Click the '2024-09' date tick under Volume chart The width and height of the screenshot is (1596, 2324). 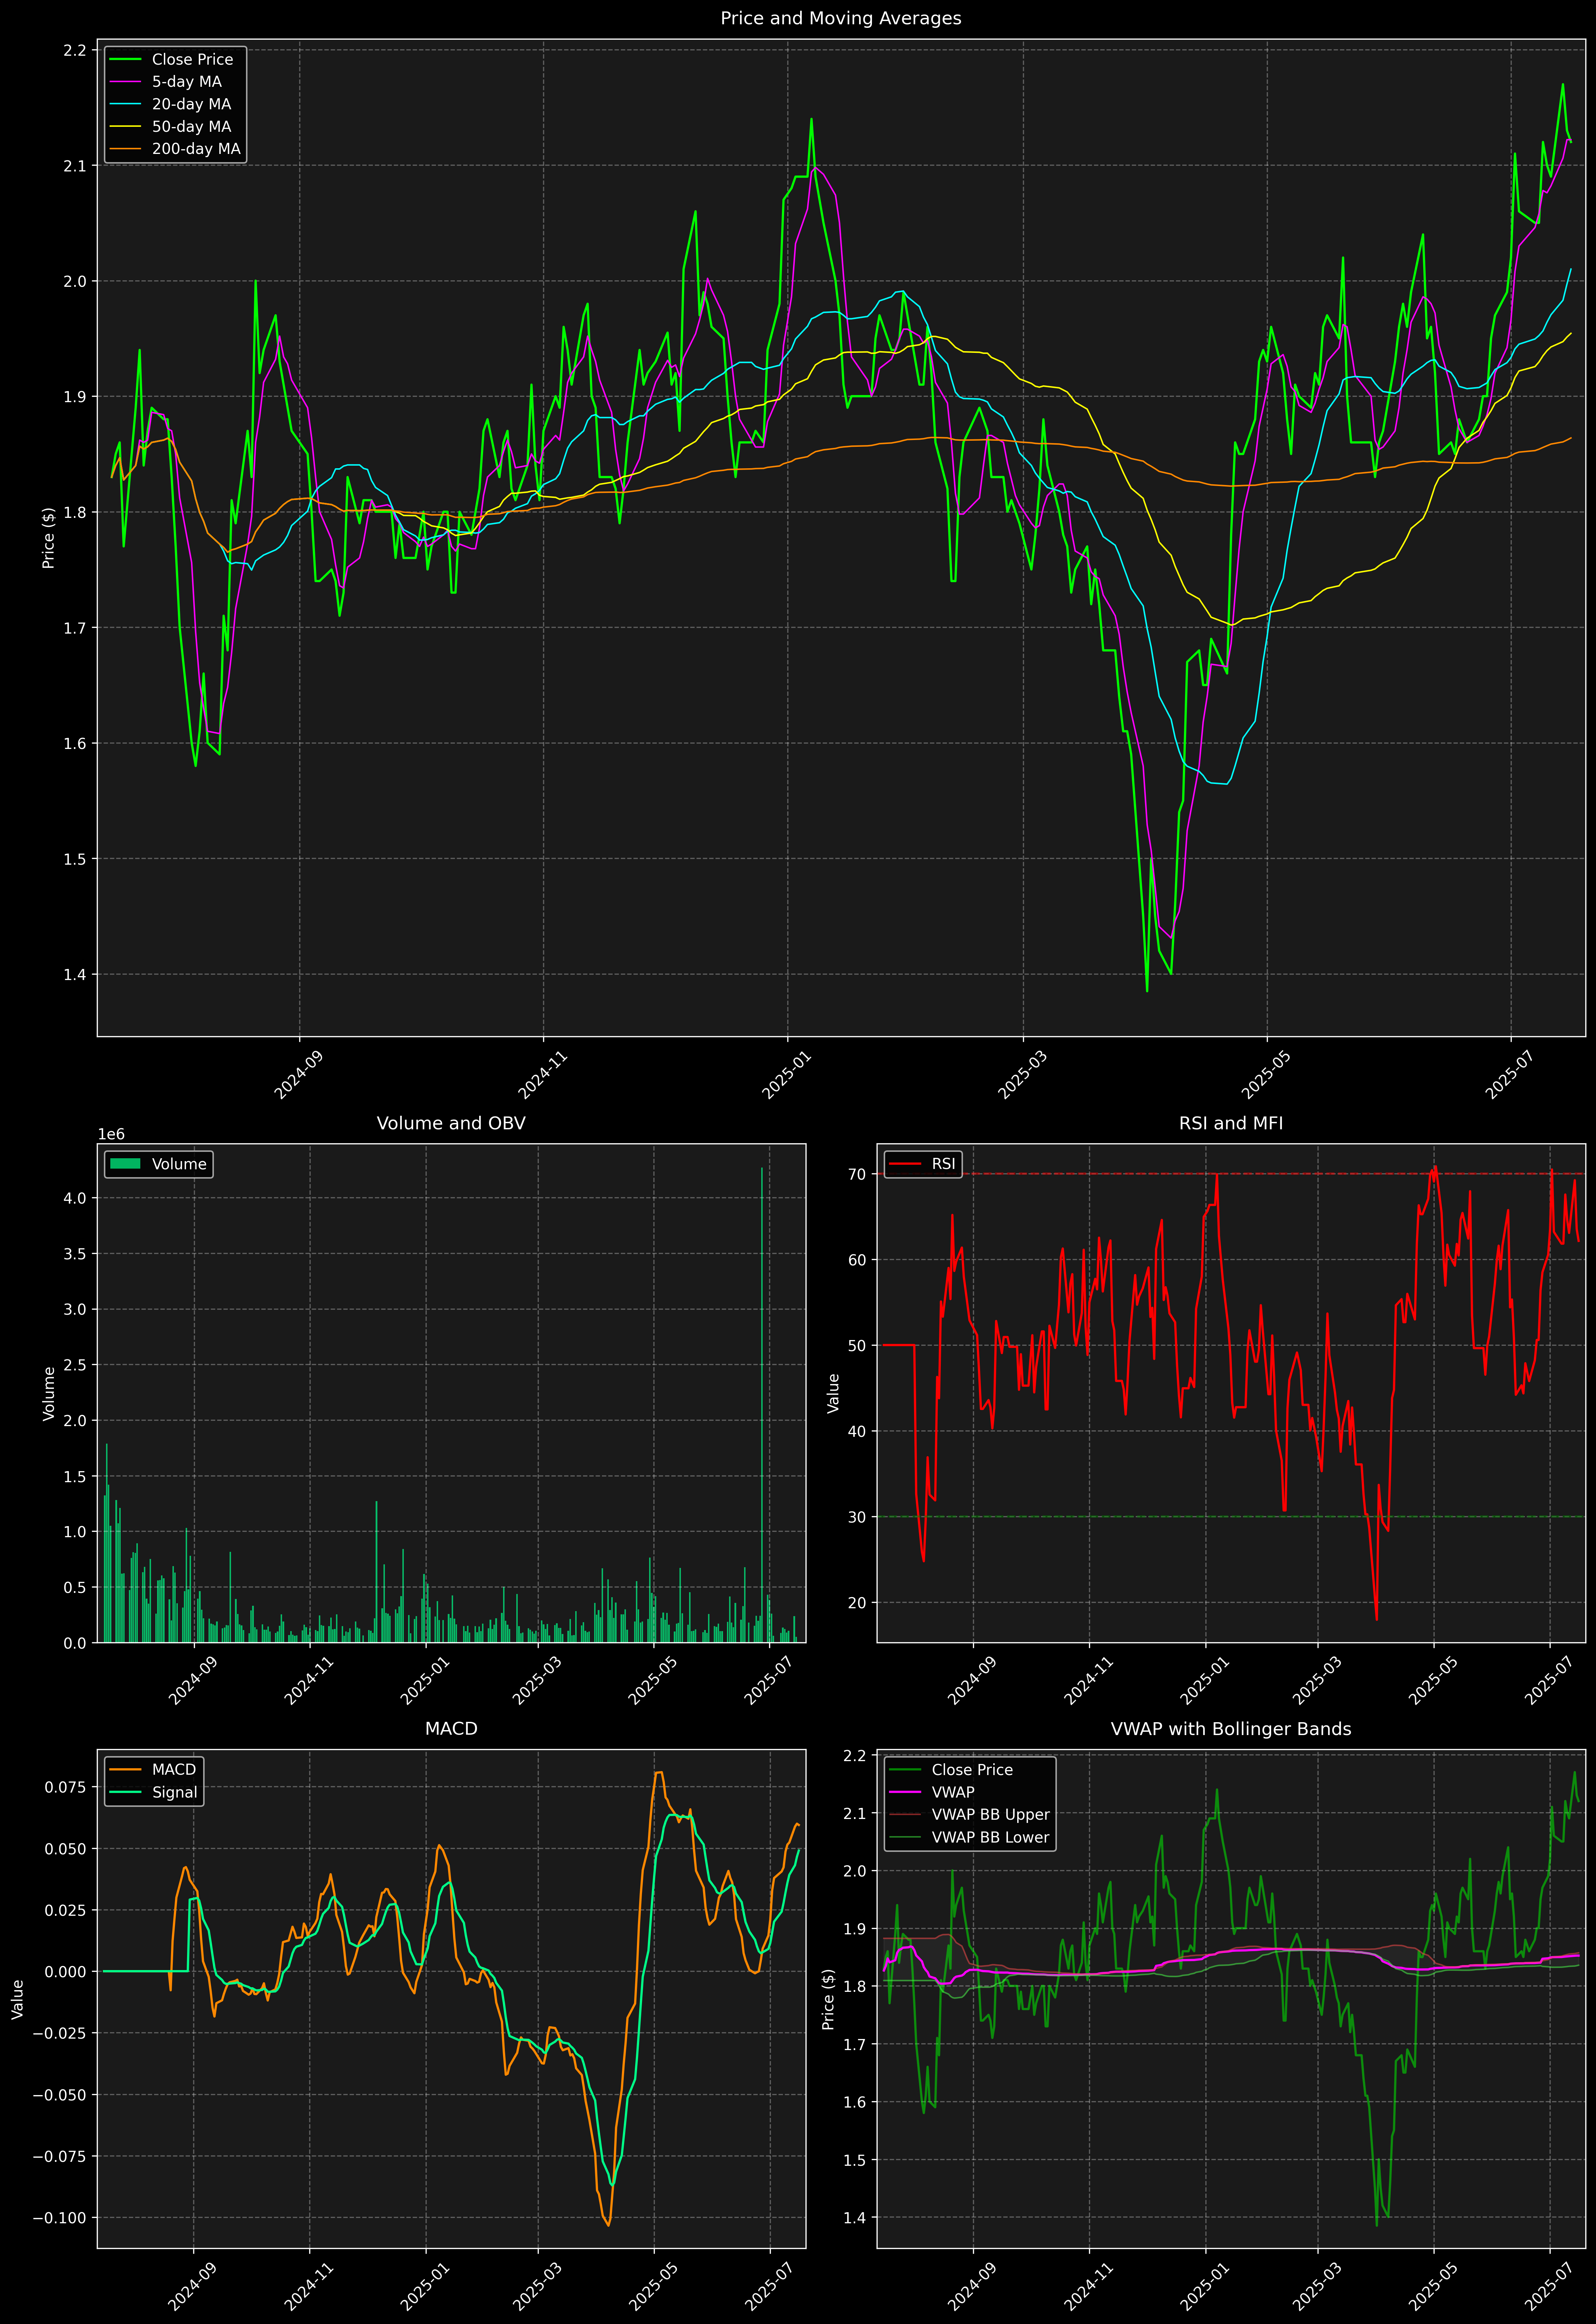[x=193, y=1682]
